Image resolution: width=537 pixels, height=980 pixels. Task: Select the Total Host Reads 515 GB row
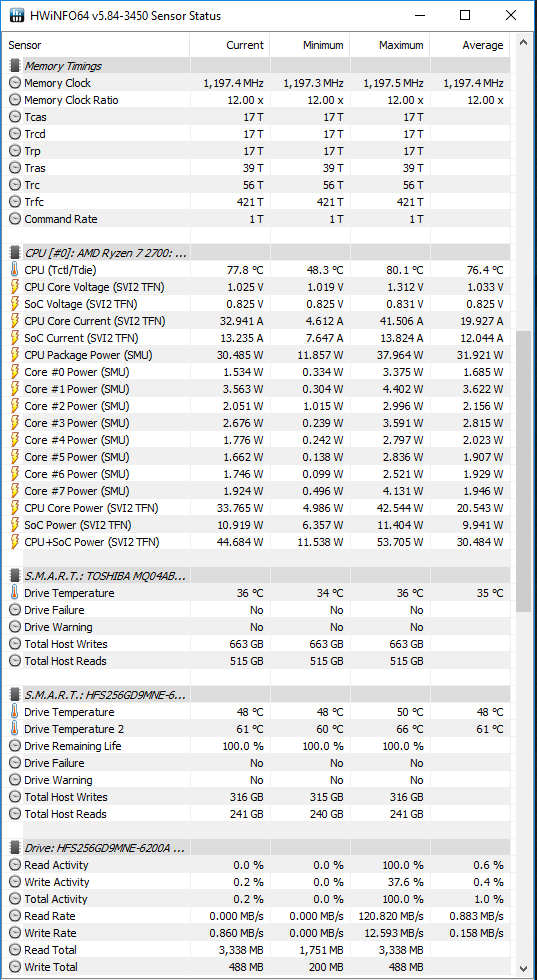click(x=257, y=661)
